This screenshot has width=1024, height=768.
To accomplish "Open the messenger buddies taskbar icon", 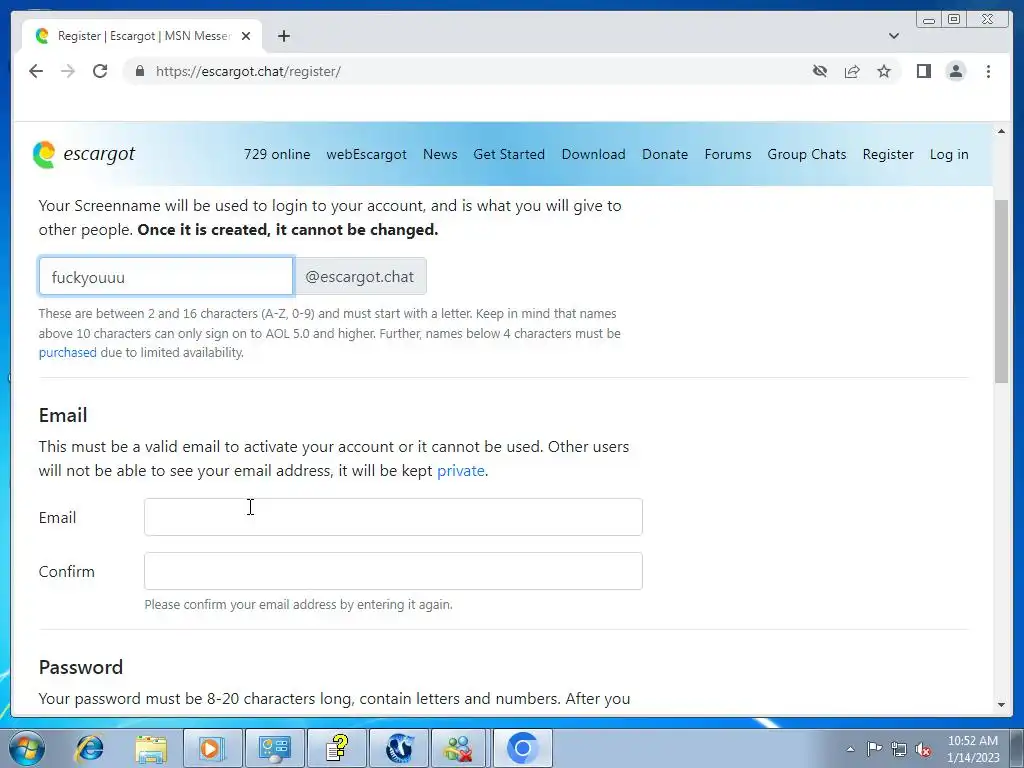I will click(x=460, y=748).
